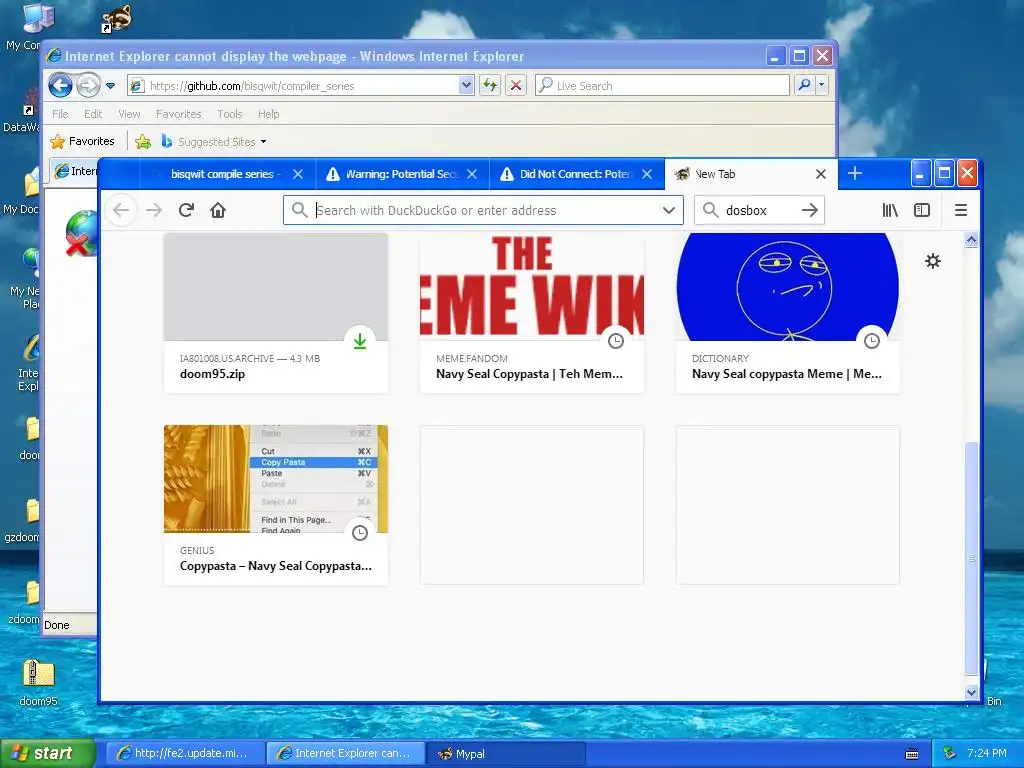
Task: Click the magnifier in dosbox search box
Action: (711, 210)
